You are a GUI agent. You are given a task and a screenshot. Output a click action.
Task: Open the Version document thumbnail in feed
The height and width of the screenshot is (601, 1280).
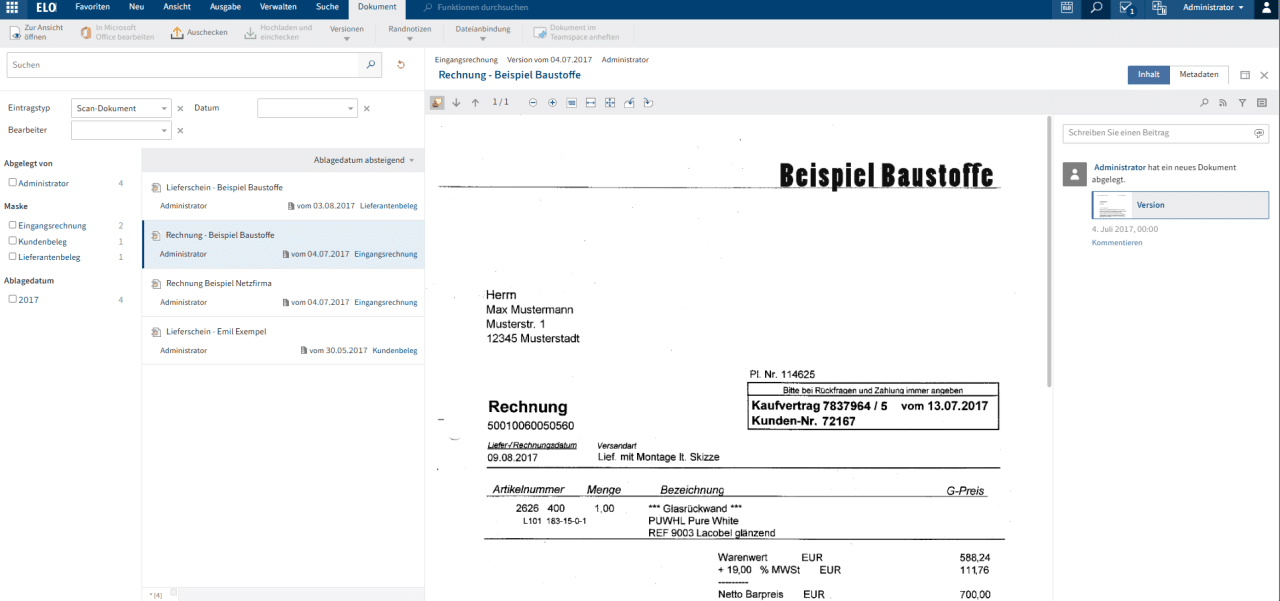(1112, 205)
